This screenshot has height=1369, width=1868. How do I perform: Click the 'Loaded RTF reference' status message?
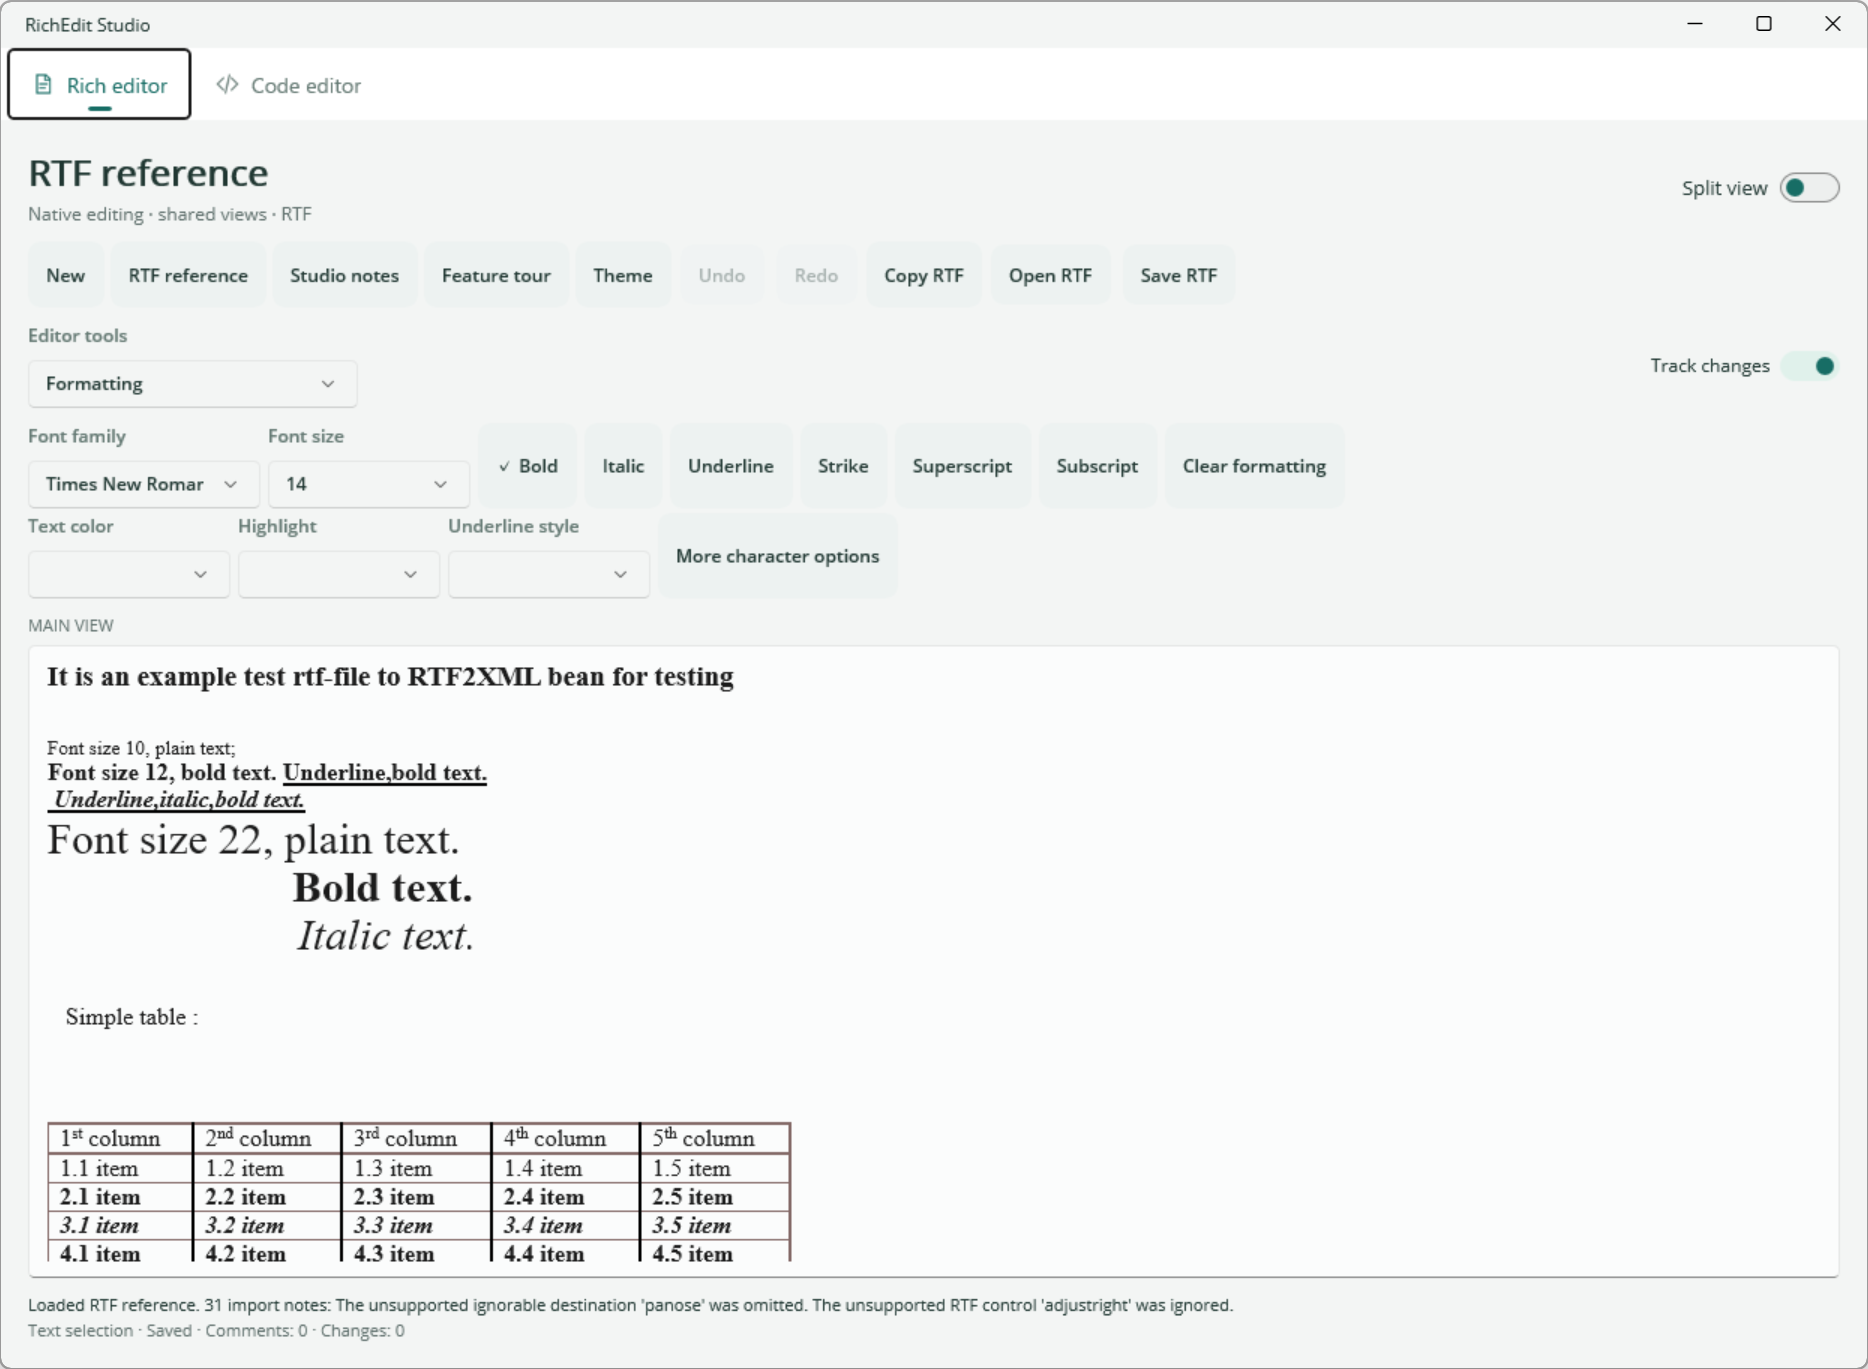[x=630, y=1305]
